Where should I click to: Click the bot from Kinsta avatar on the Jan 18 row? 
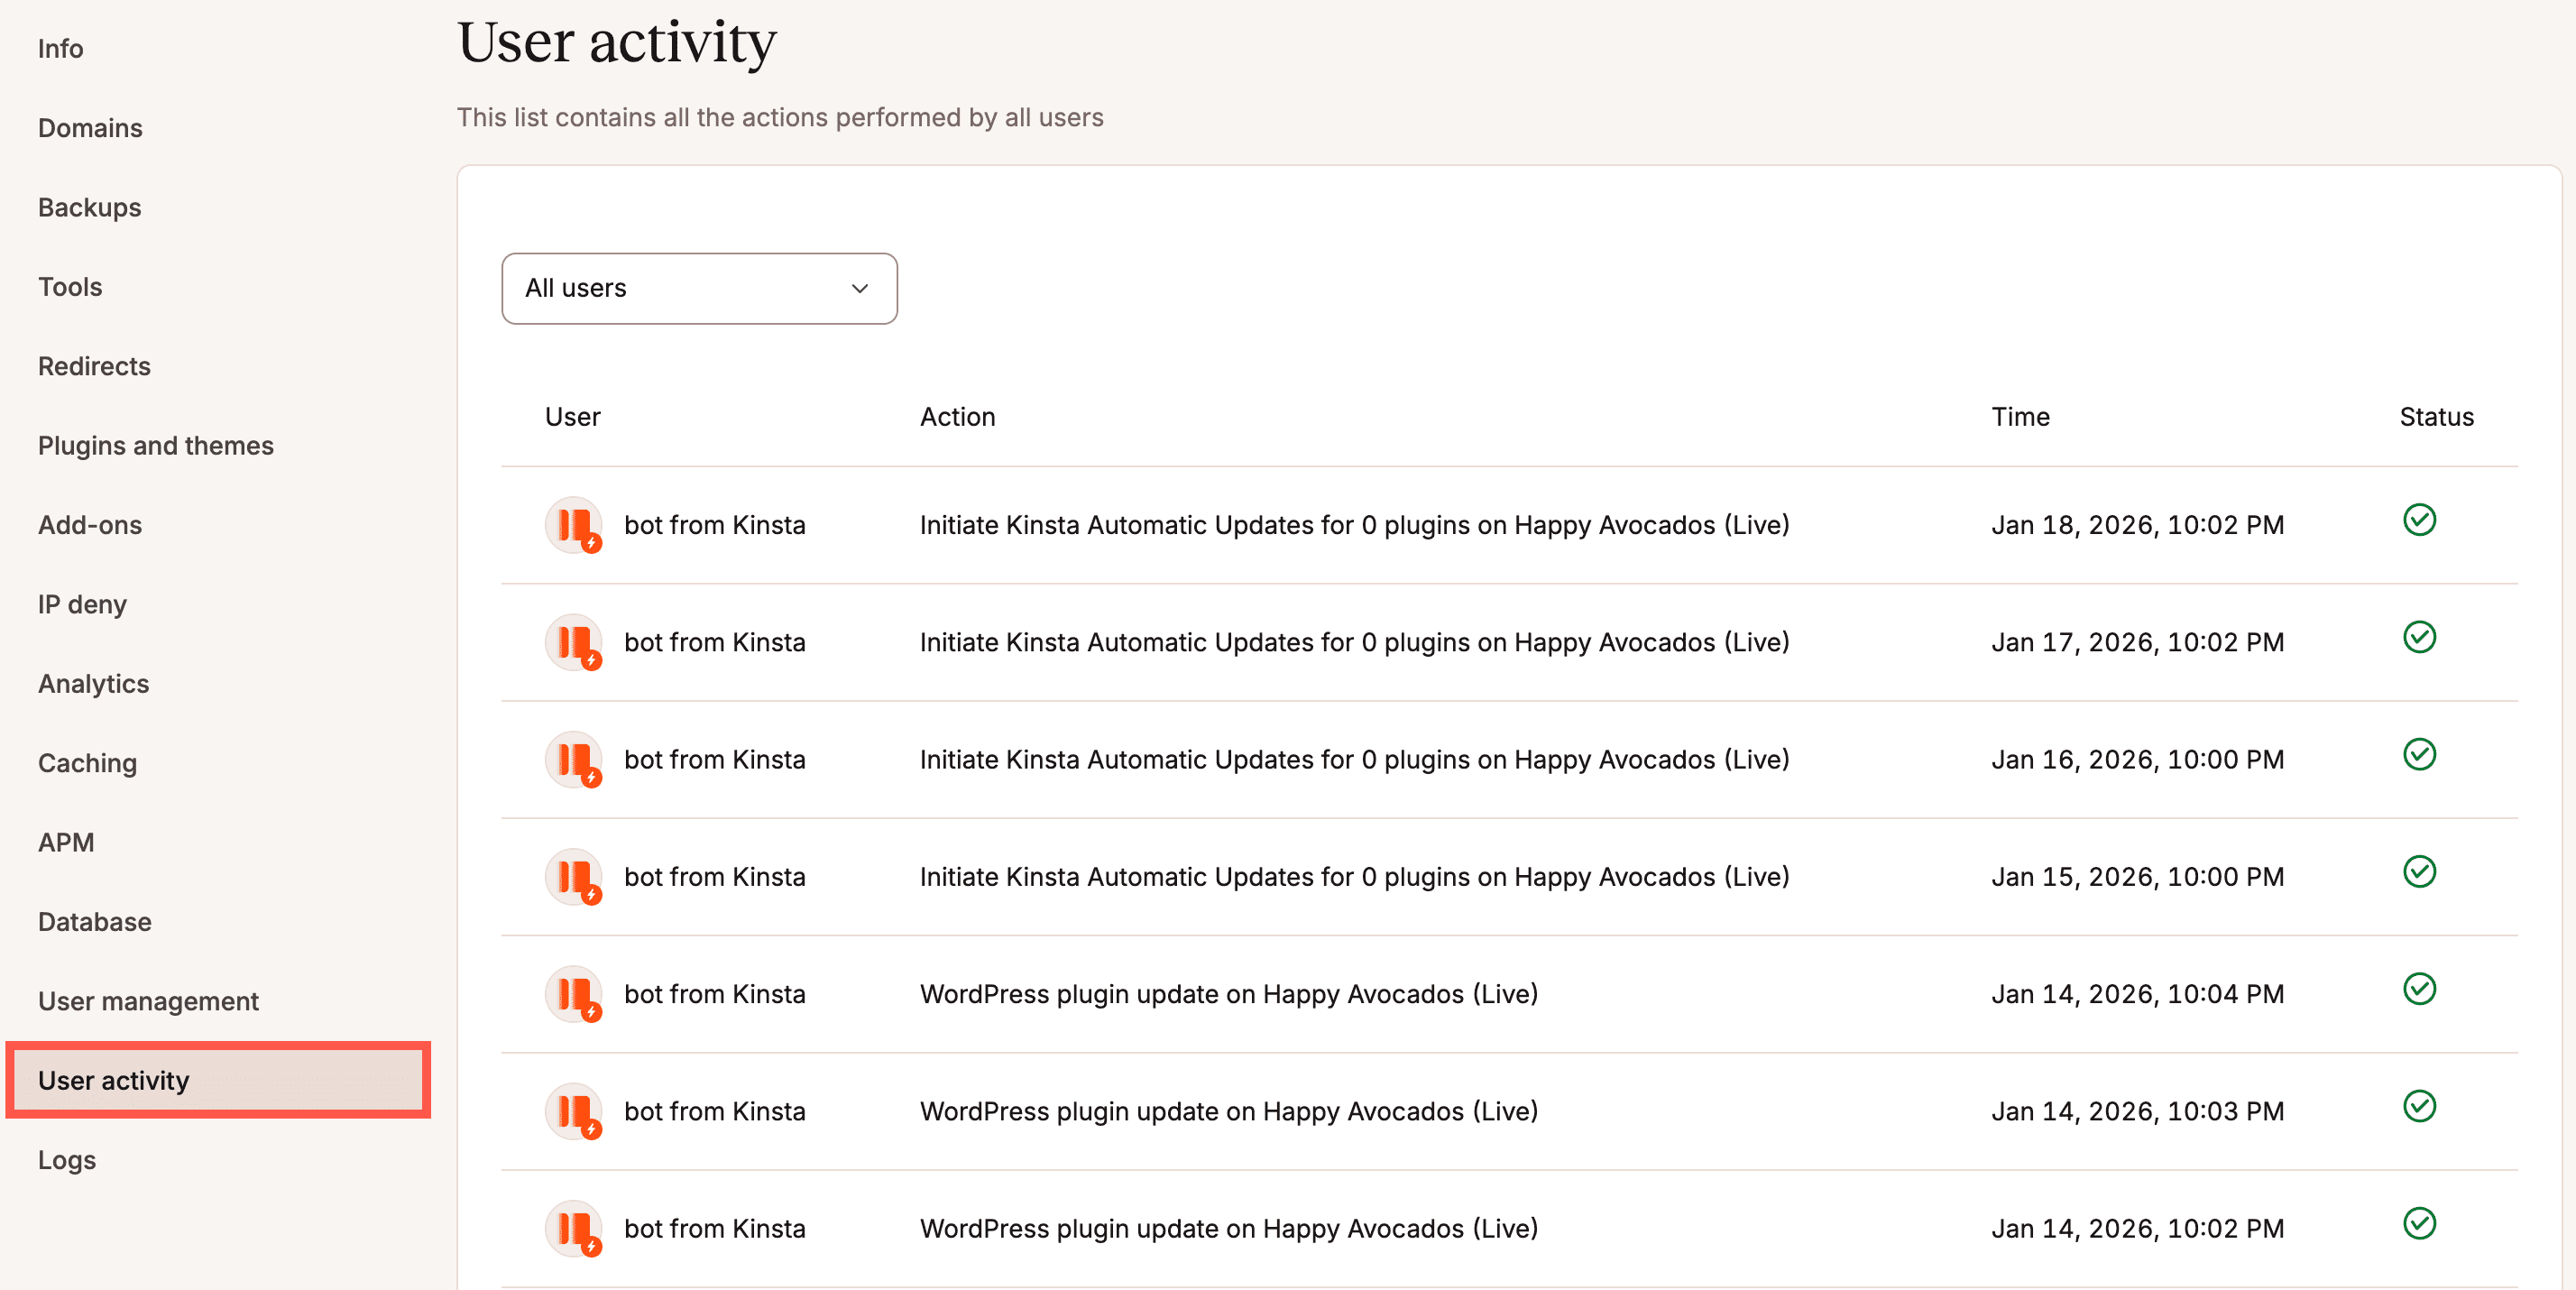tap(574, 524)
